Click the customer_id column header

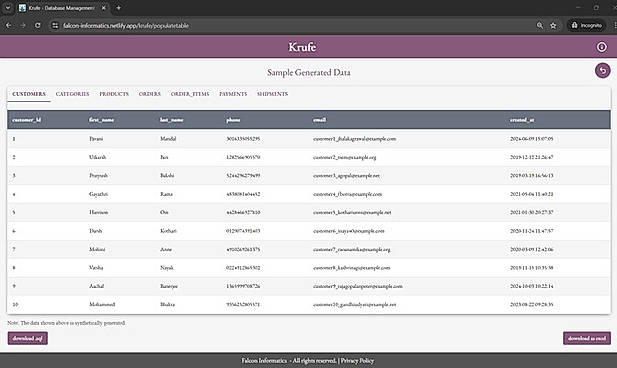click(x=26, y=120)
